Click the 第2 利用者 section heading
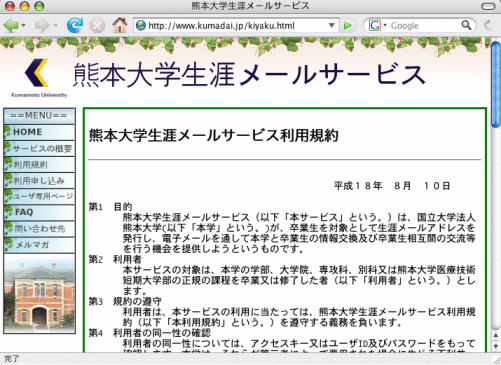This screenshot has height=365, width=501. [x=115, y=259]
